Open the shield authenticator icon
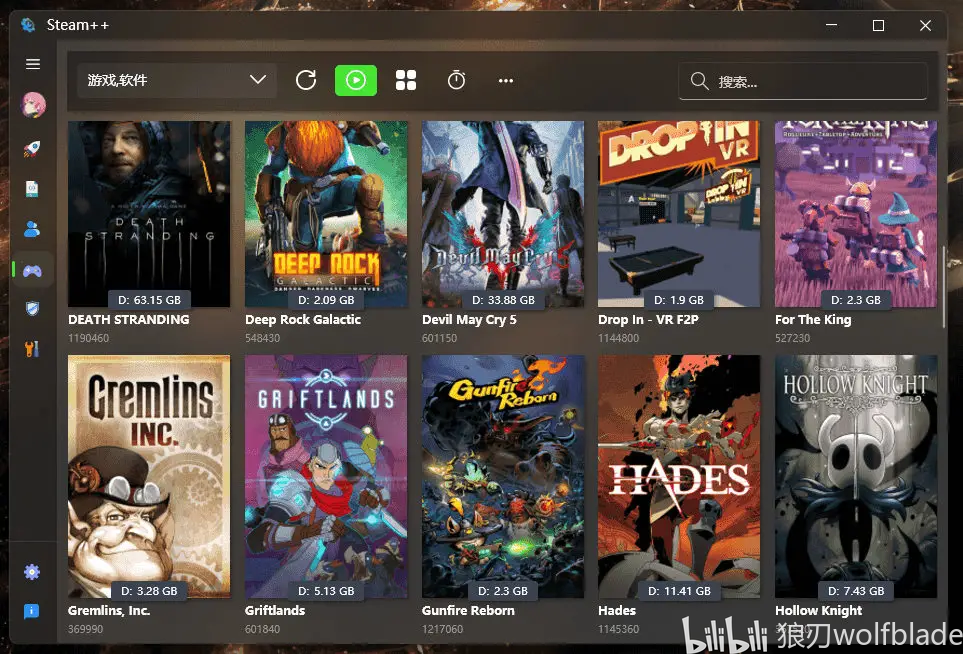This screenshot has height=654, width=963. point(32,308)
